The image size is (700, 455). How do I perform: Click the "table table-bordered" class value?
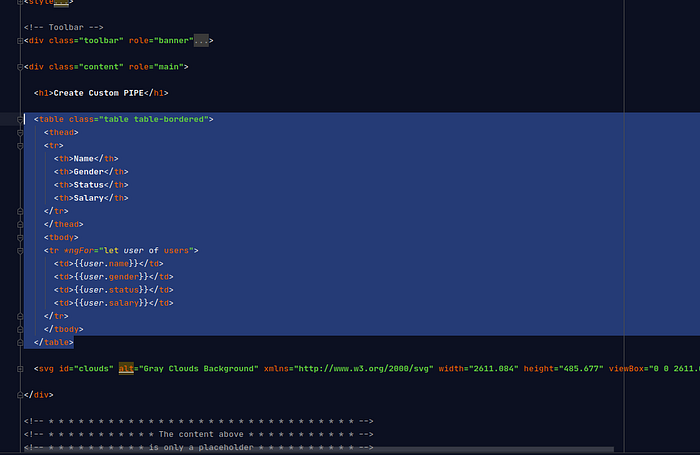154,119
